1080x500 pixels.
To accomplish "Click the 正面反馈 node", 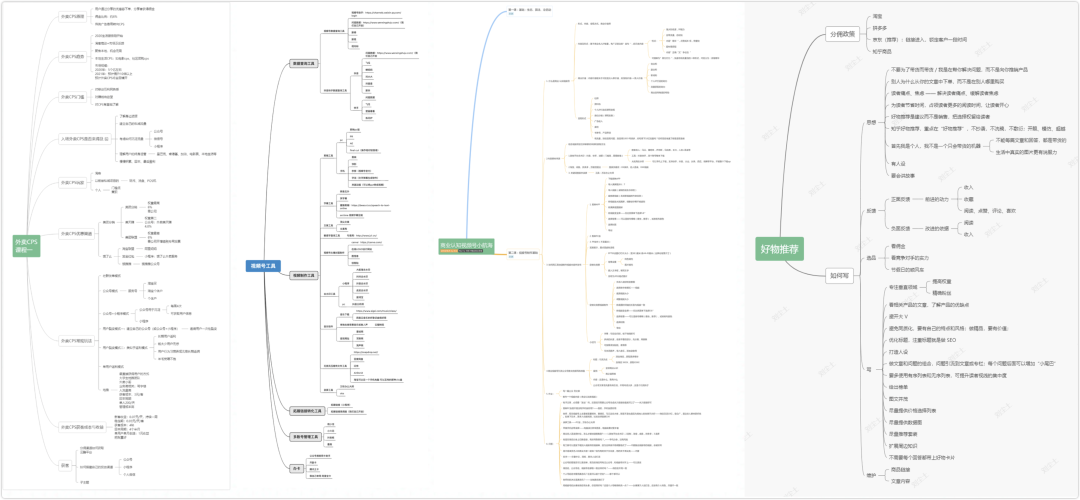I will (x=900, y=199).
